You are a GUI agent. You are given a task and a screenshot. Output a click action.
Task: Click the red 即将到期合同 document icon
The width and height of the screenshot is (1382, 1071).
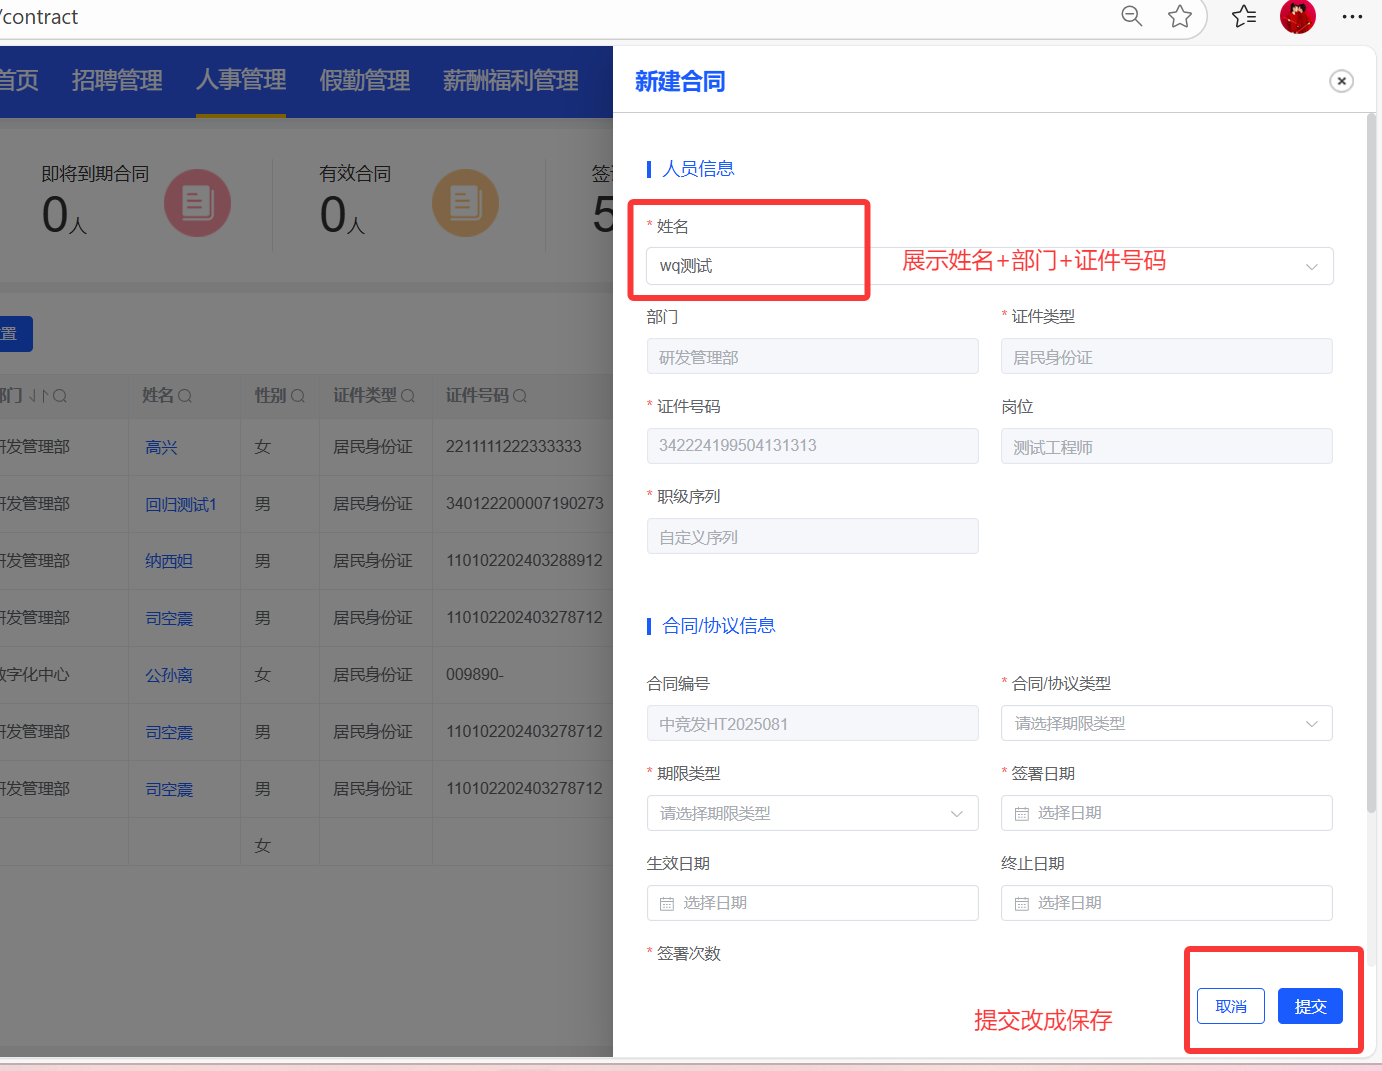(x=197, y=203)
